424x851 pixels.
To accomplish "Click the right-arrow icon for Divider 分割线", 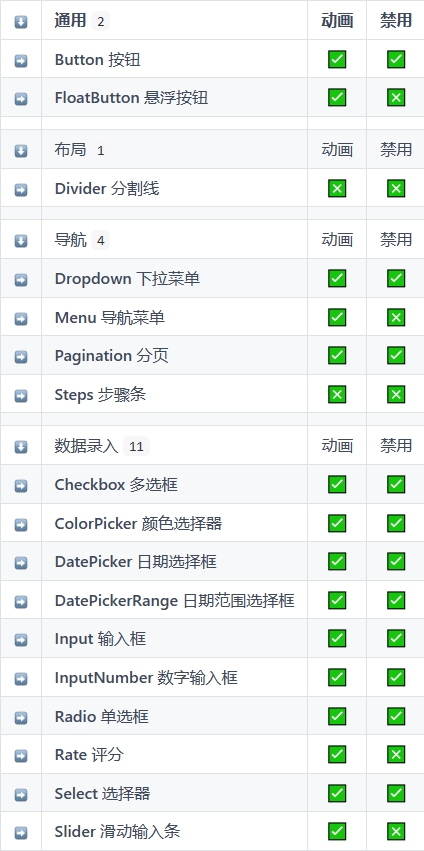I will pos(21,189).
